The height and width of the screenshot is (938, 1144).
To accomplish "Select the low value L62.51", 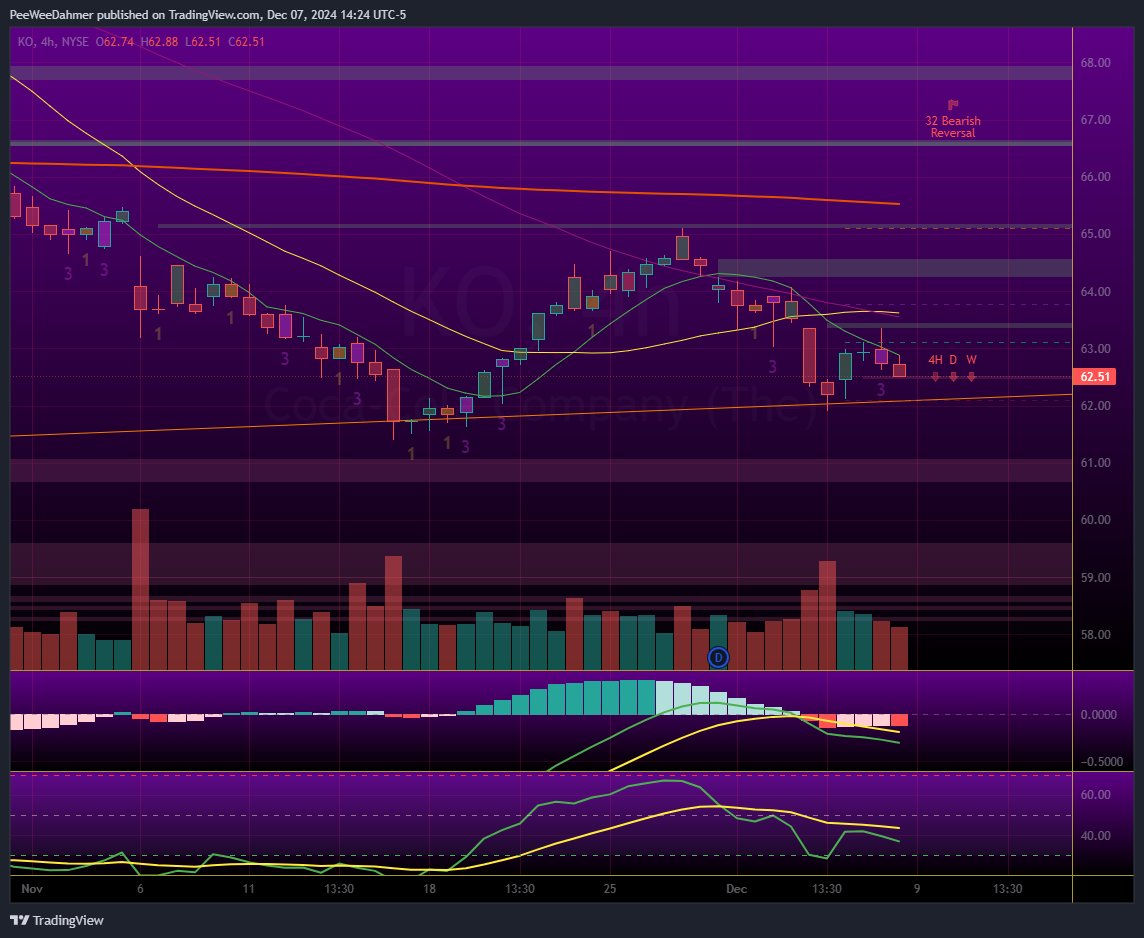I will click(x=203, y=42).
